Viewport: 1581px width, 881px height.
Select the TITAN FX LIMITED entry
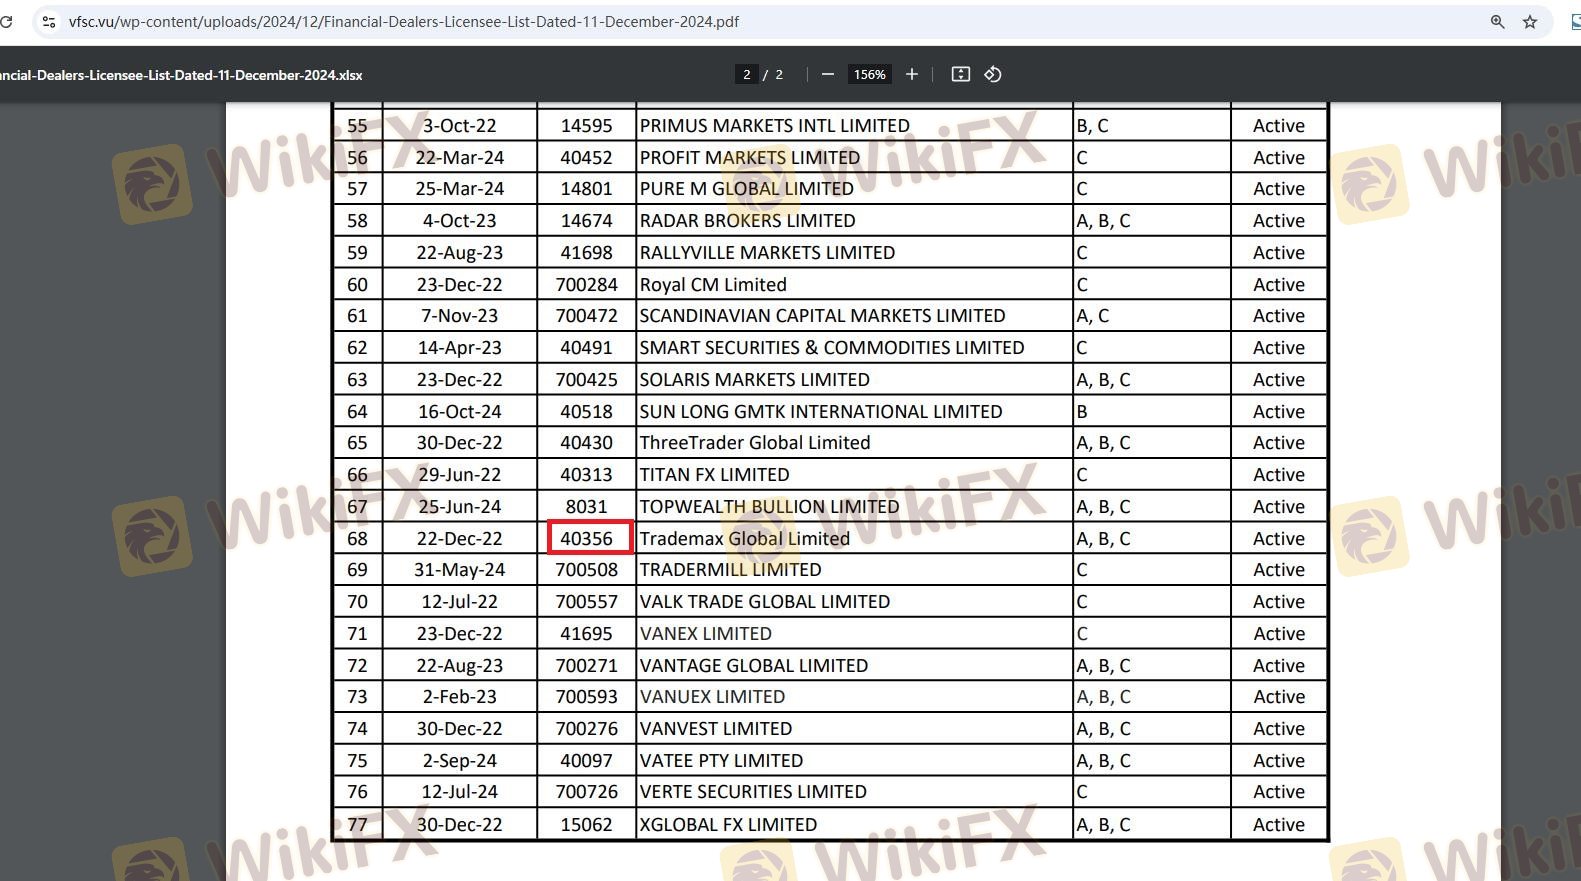pyautogui.click(x=714, y=475)
